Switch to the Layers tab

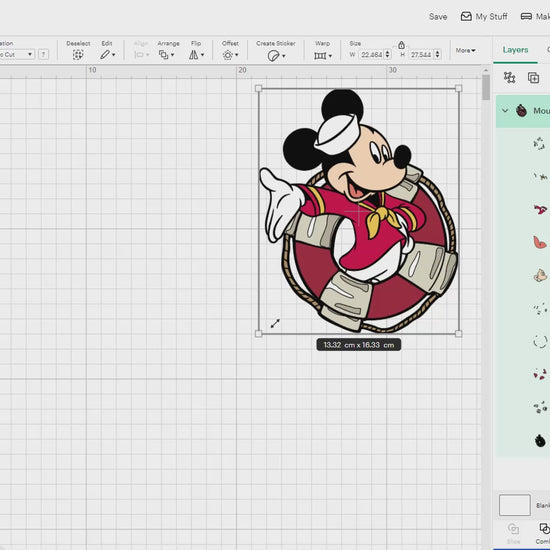pyautogui.click(x=515, y=50)
